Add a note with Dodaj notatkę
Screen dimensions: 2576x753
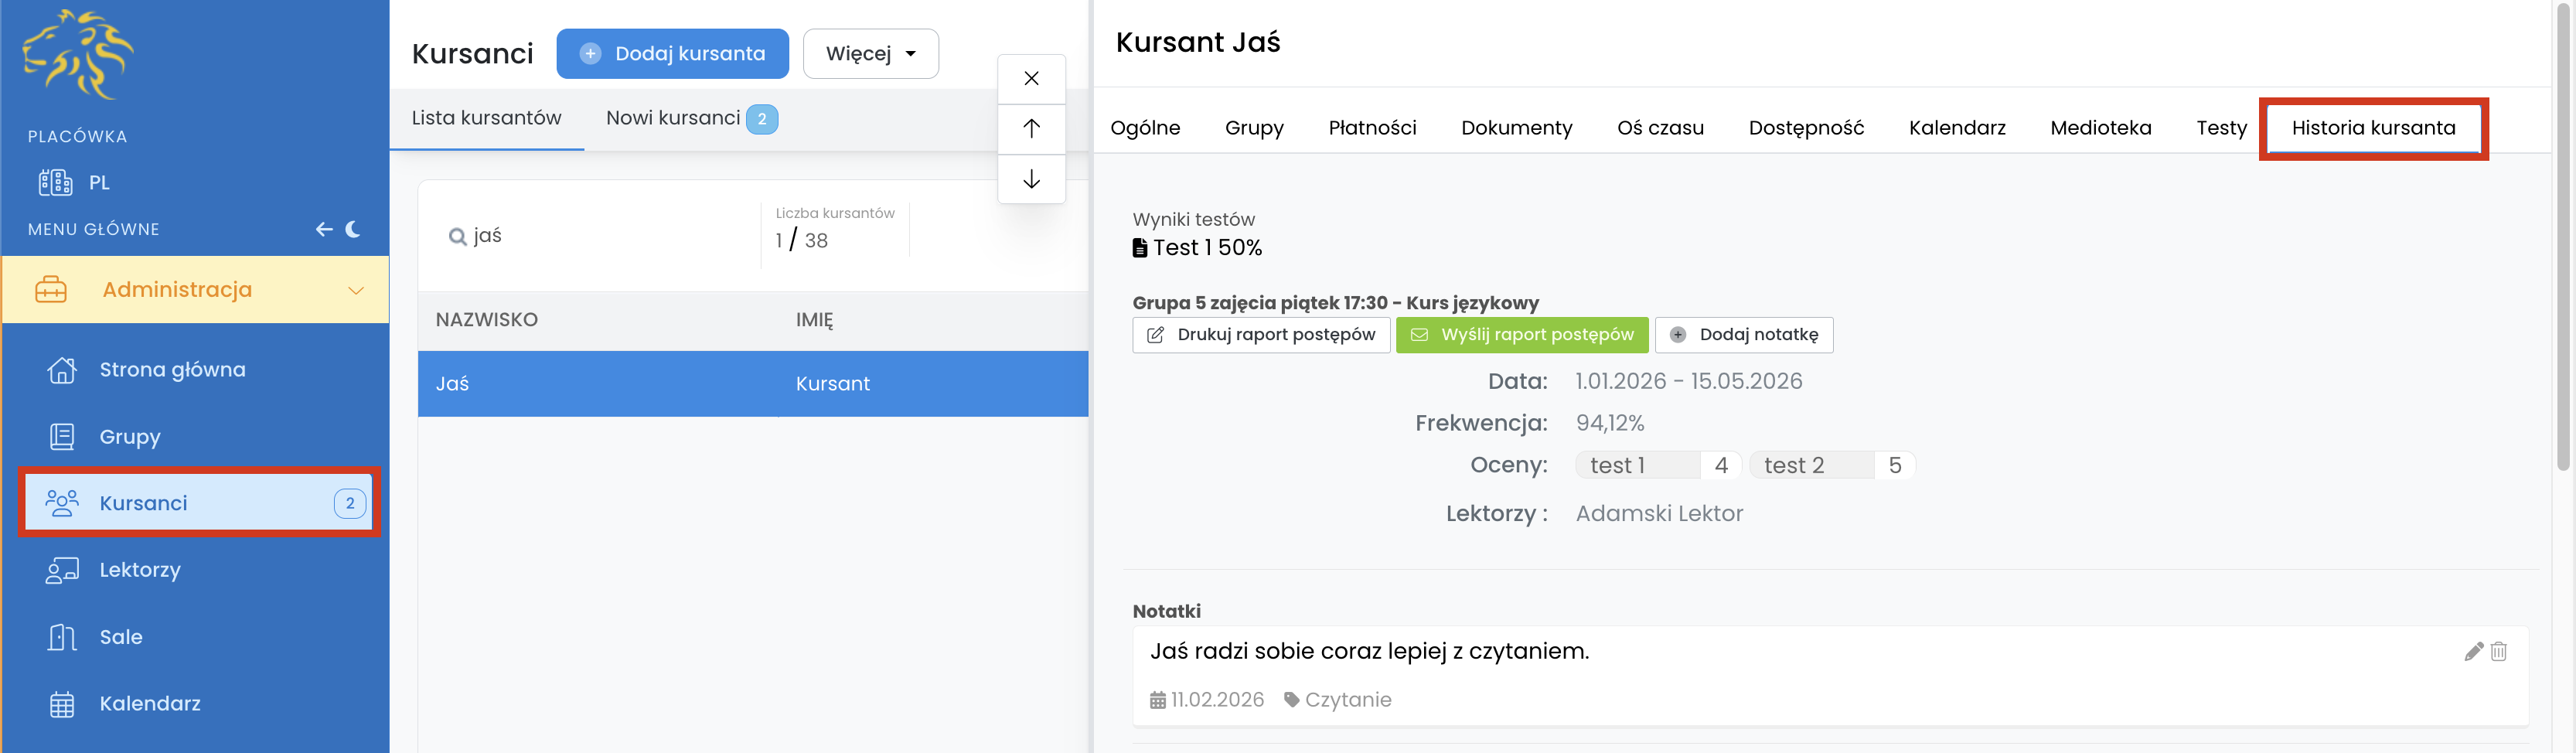[x=1743, y=335]
